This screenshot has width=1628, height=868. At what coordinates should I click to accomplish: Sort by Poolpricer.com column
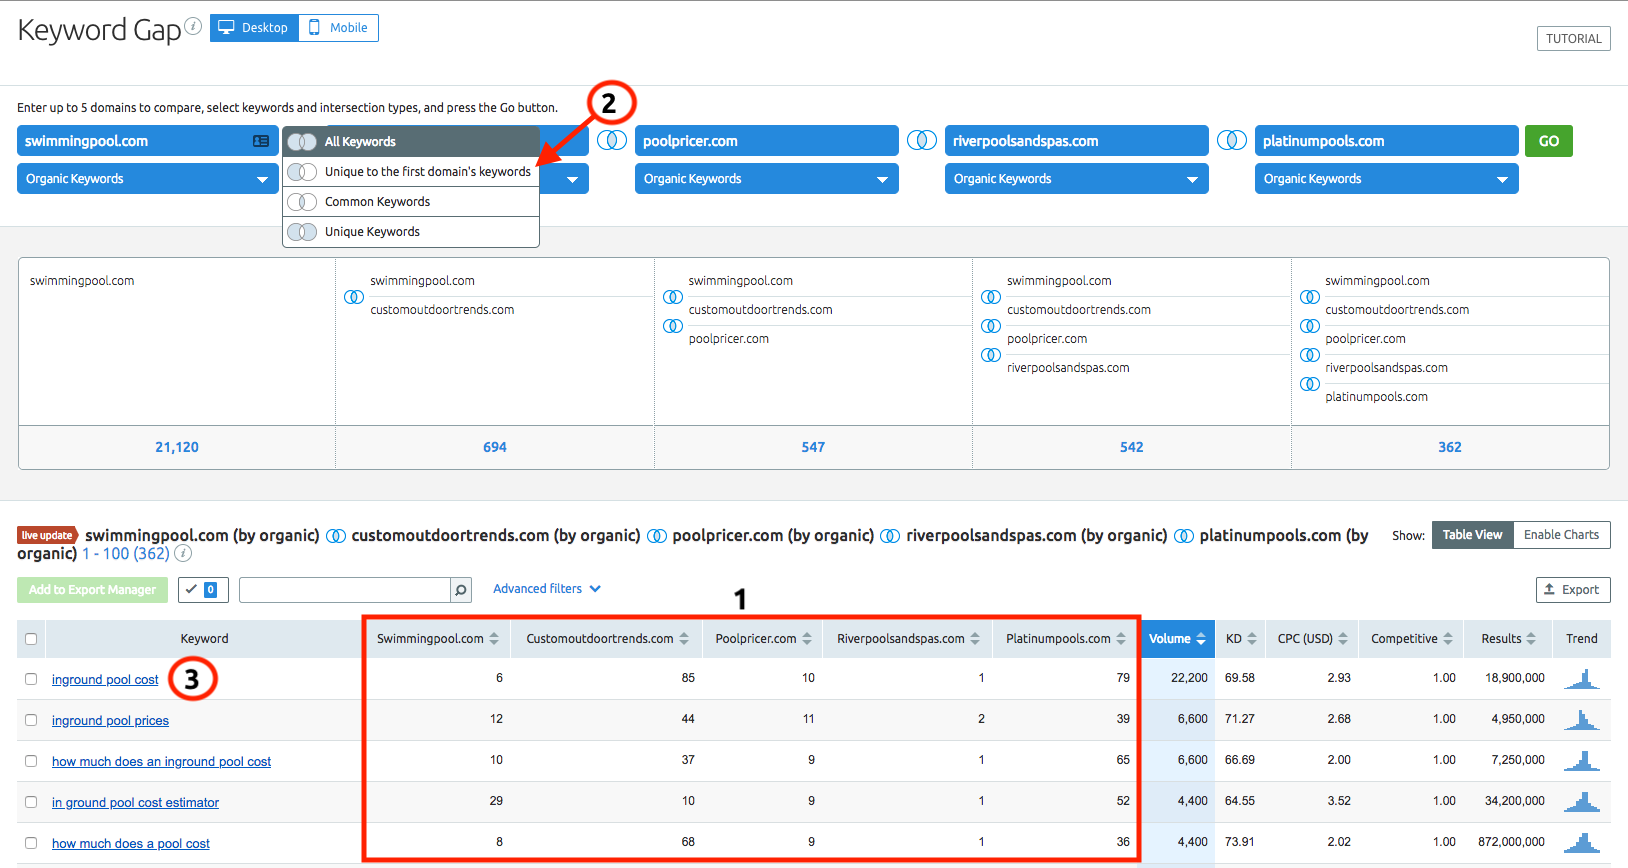coord(763,639)
